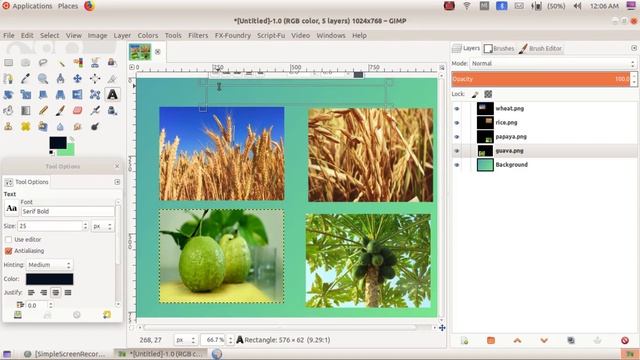This screenshot has height=360, width=640.
Task: Lower the layer with the down arrow
Action: tap(544, 340)
